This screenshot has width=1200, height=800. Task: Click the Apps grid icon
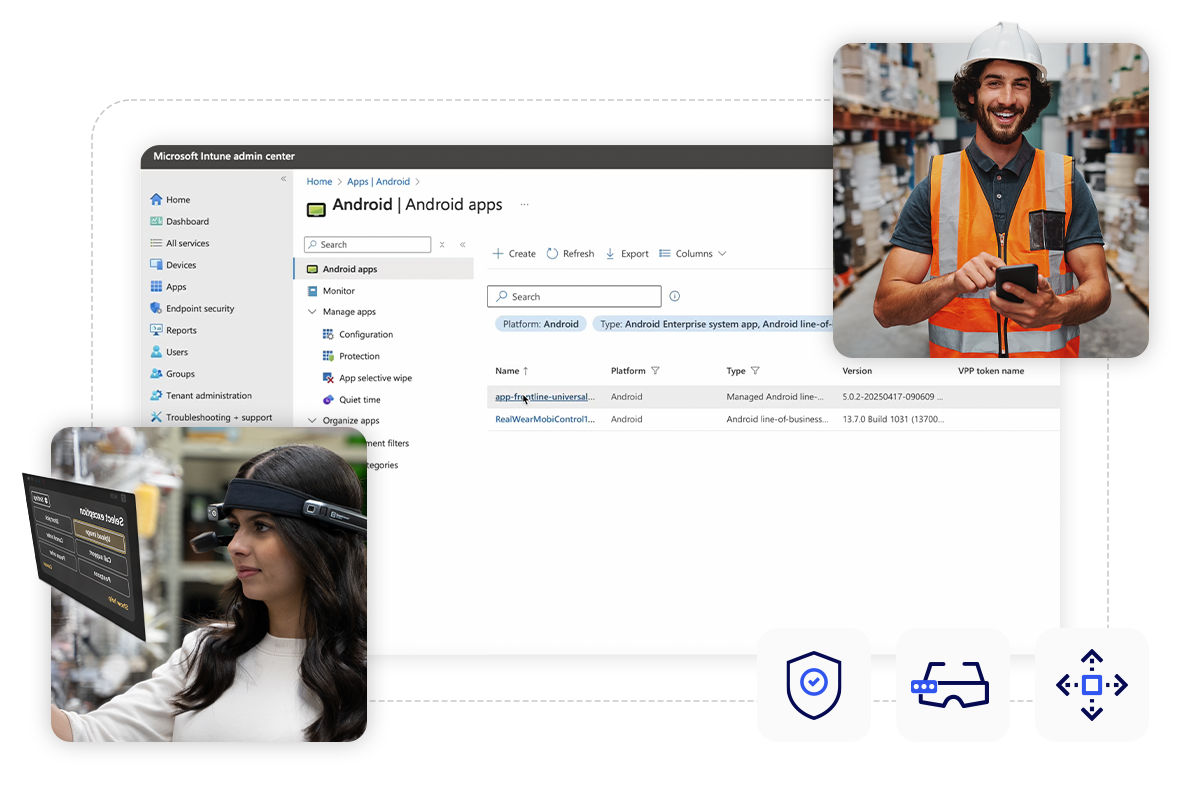(156, 287)
